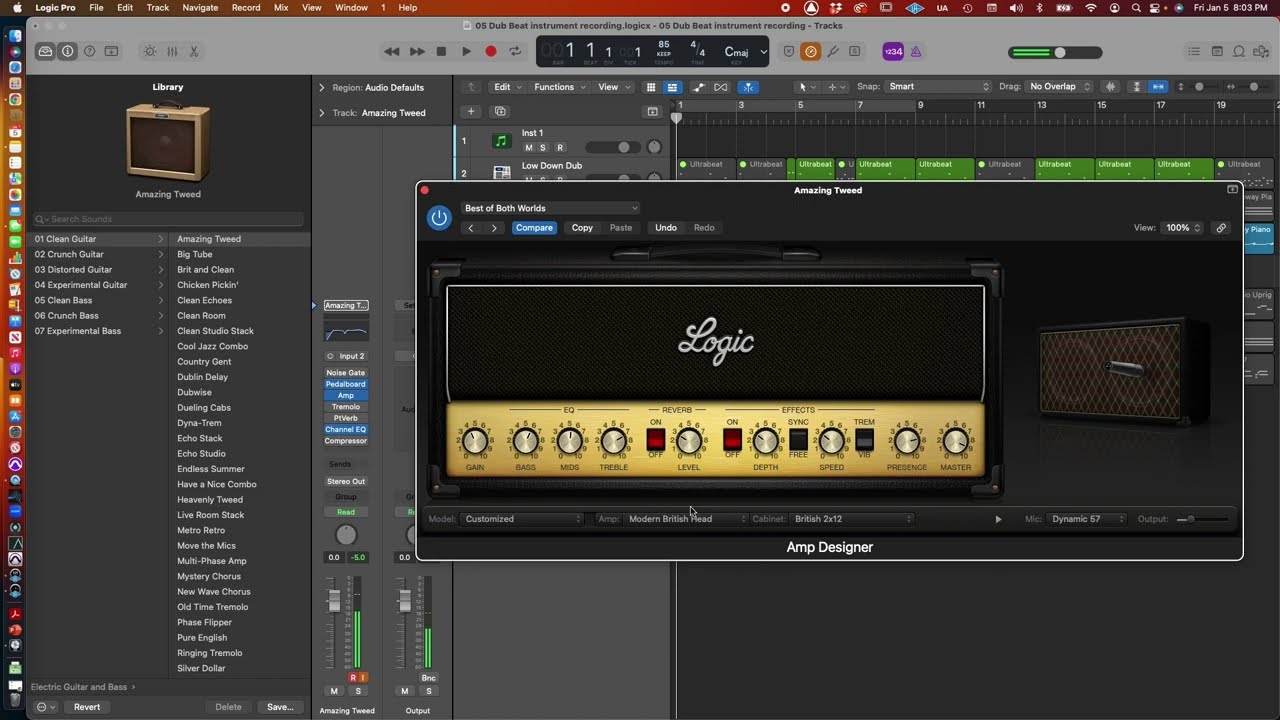
Task: Open the Editors scissors button
Action: click(x=194, y=51)
